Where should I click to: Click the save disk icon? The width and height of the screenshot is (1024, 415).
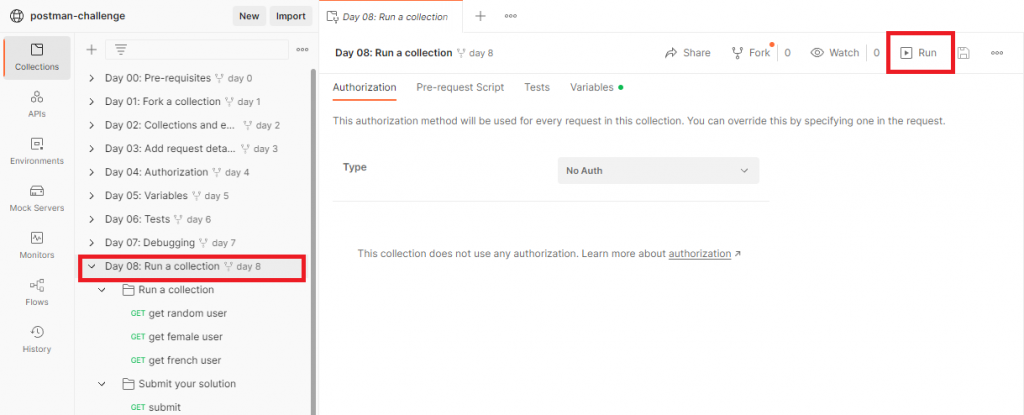coord(963,53)
